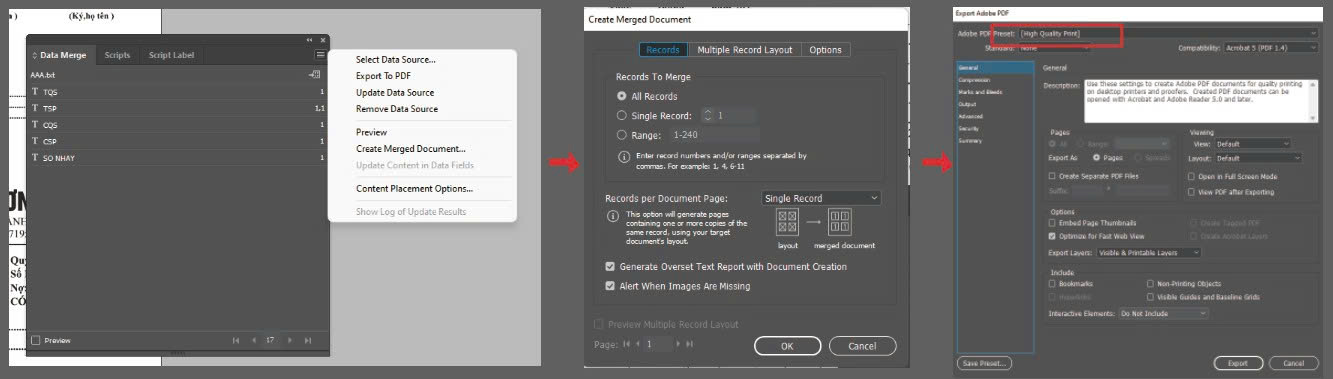Image resolution: width=1333 pixels, height=379 pixels.
Task: Collapse the Data Merge panel with the double-arrow icon
Action: (x=310, y=40)
